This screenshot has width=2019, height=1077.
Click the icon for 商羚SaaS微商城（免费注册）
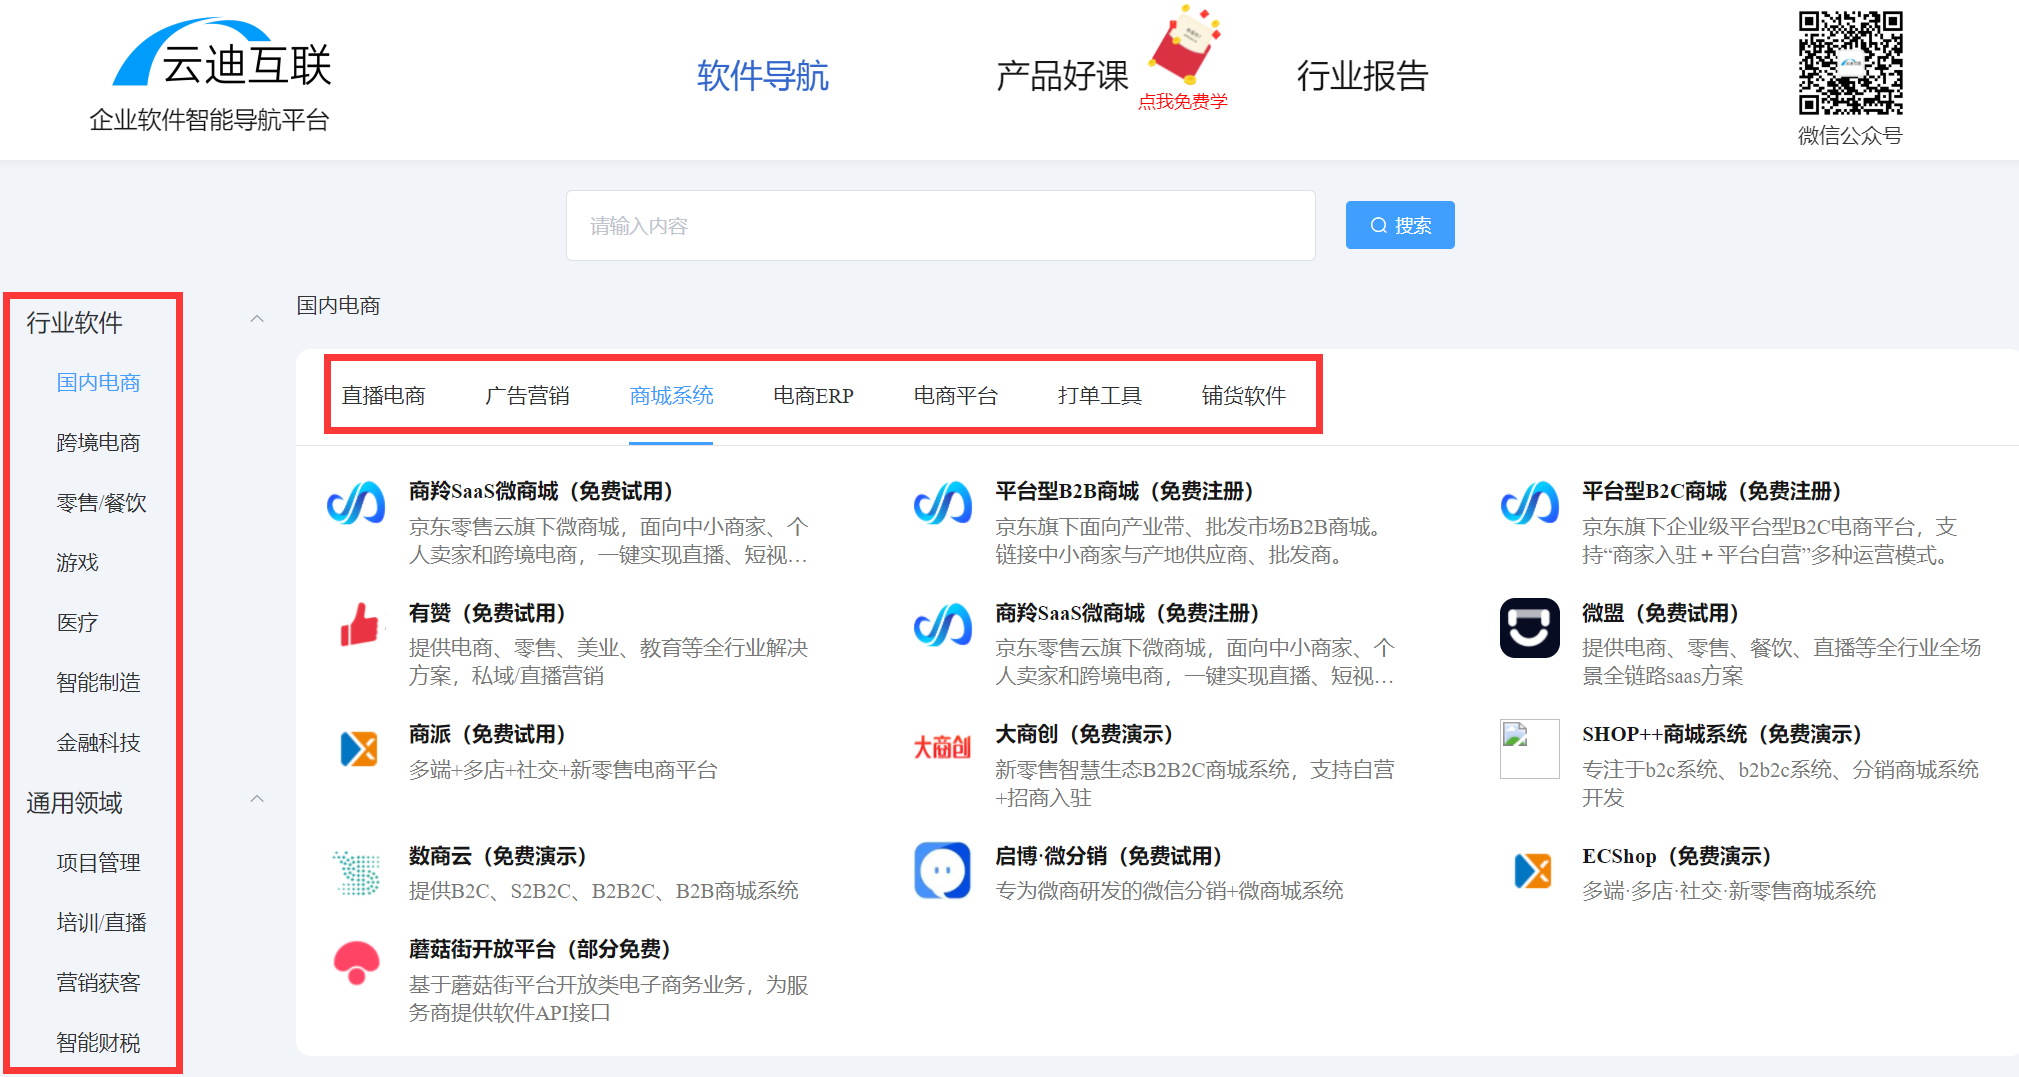point(942,625)
